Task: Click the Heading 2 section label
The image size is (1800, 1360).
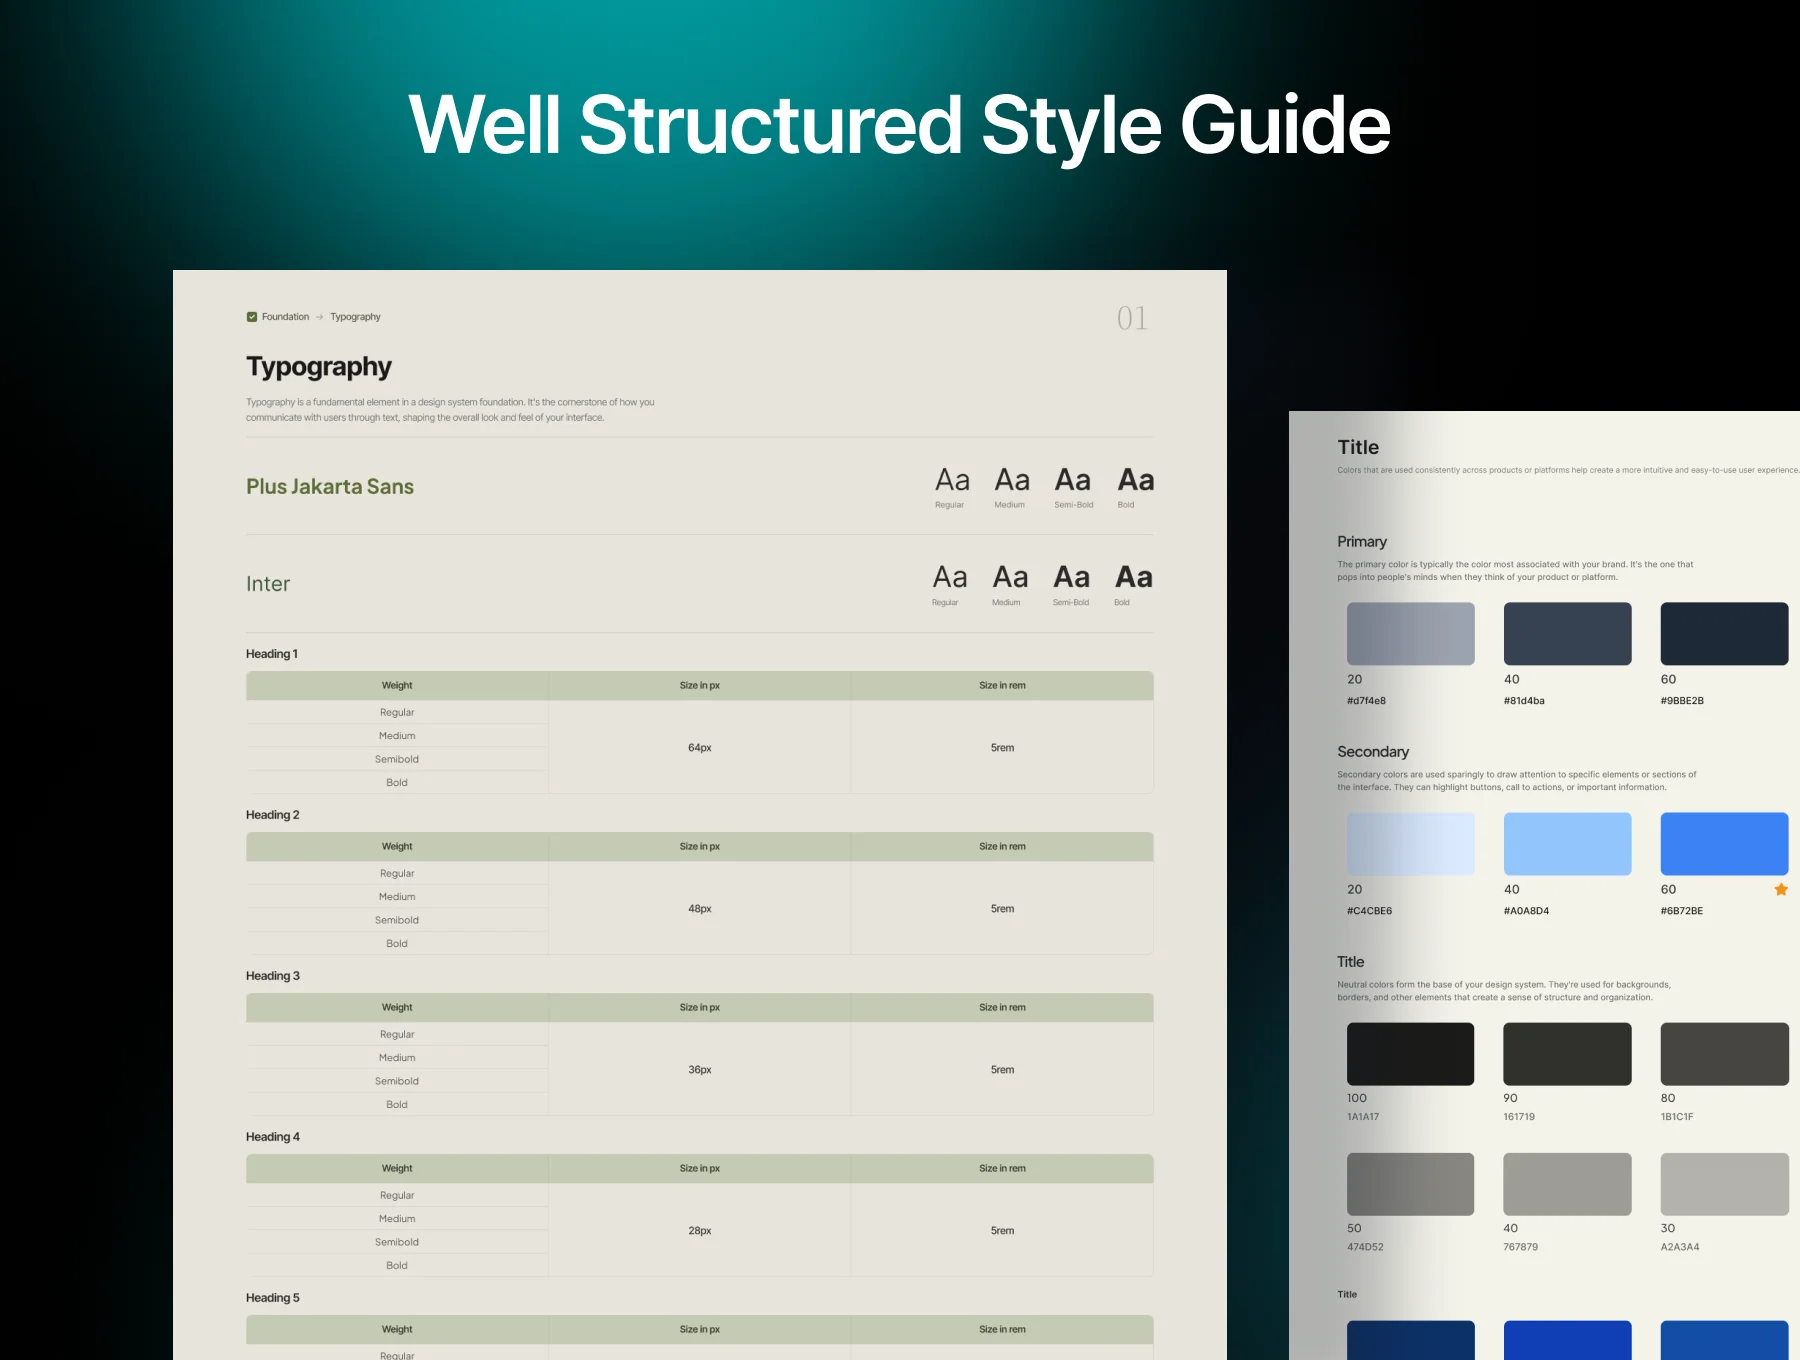Action: click(273, 815)
